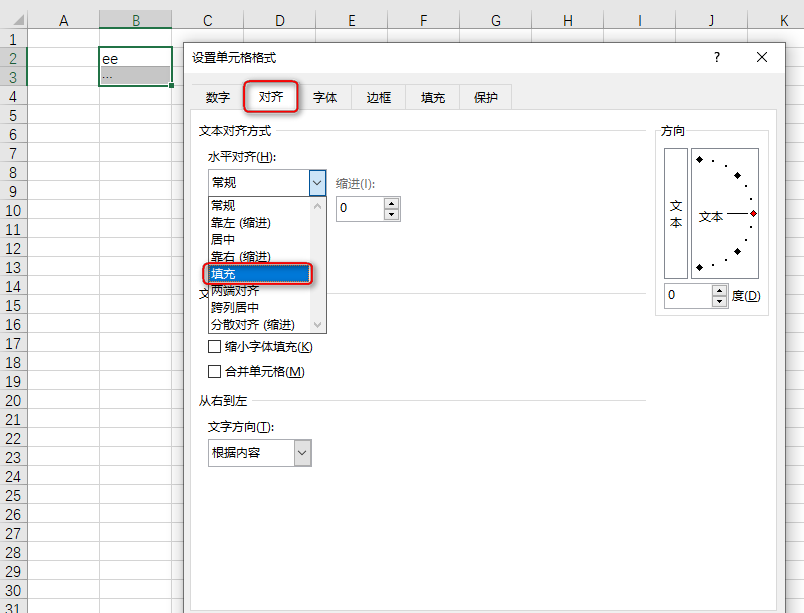Choose 居中 alignment option
The image size is (804, 613).
tap(223, 239)
